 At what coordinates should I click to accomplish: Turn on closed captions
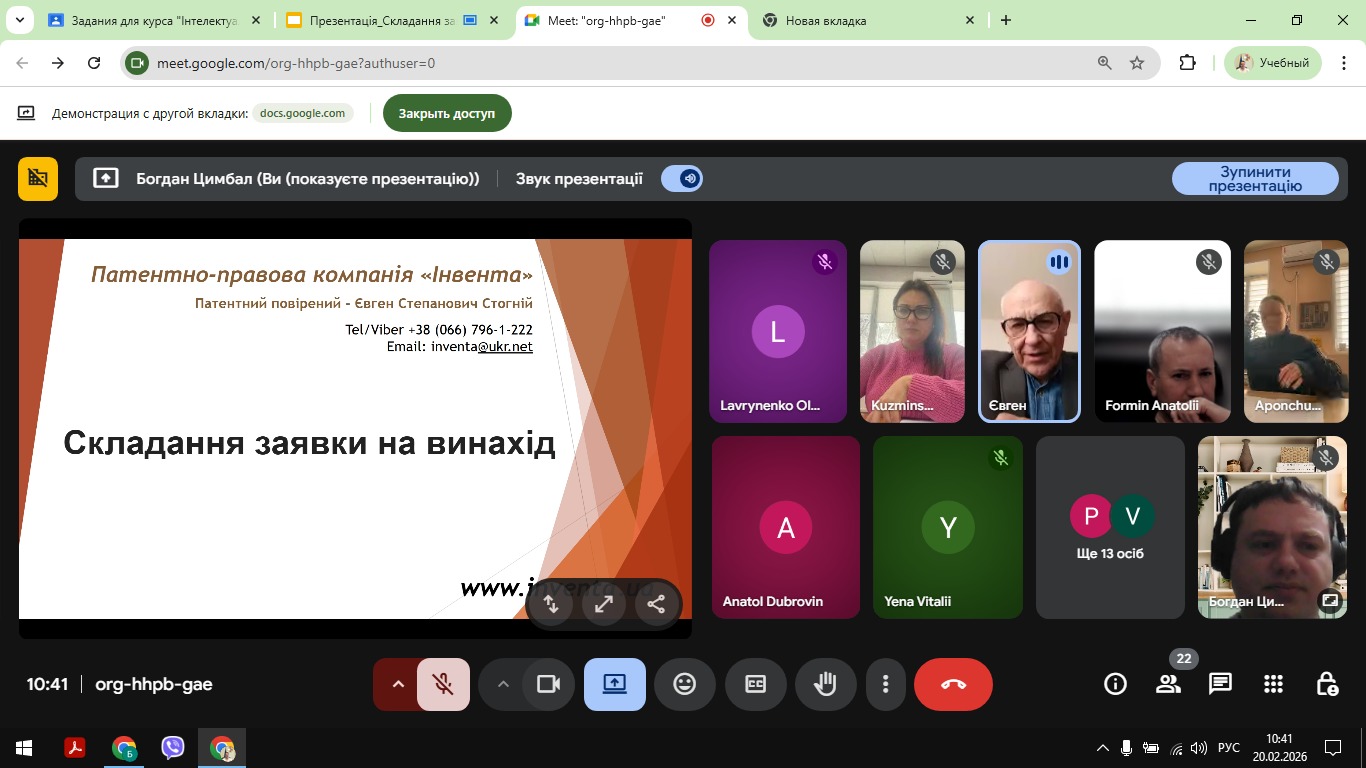coord(755,685)
